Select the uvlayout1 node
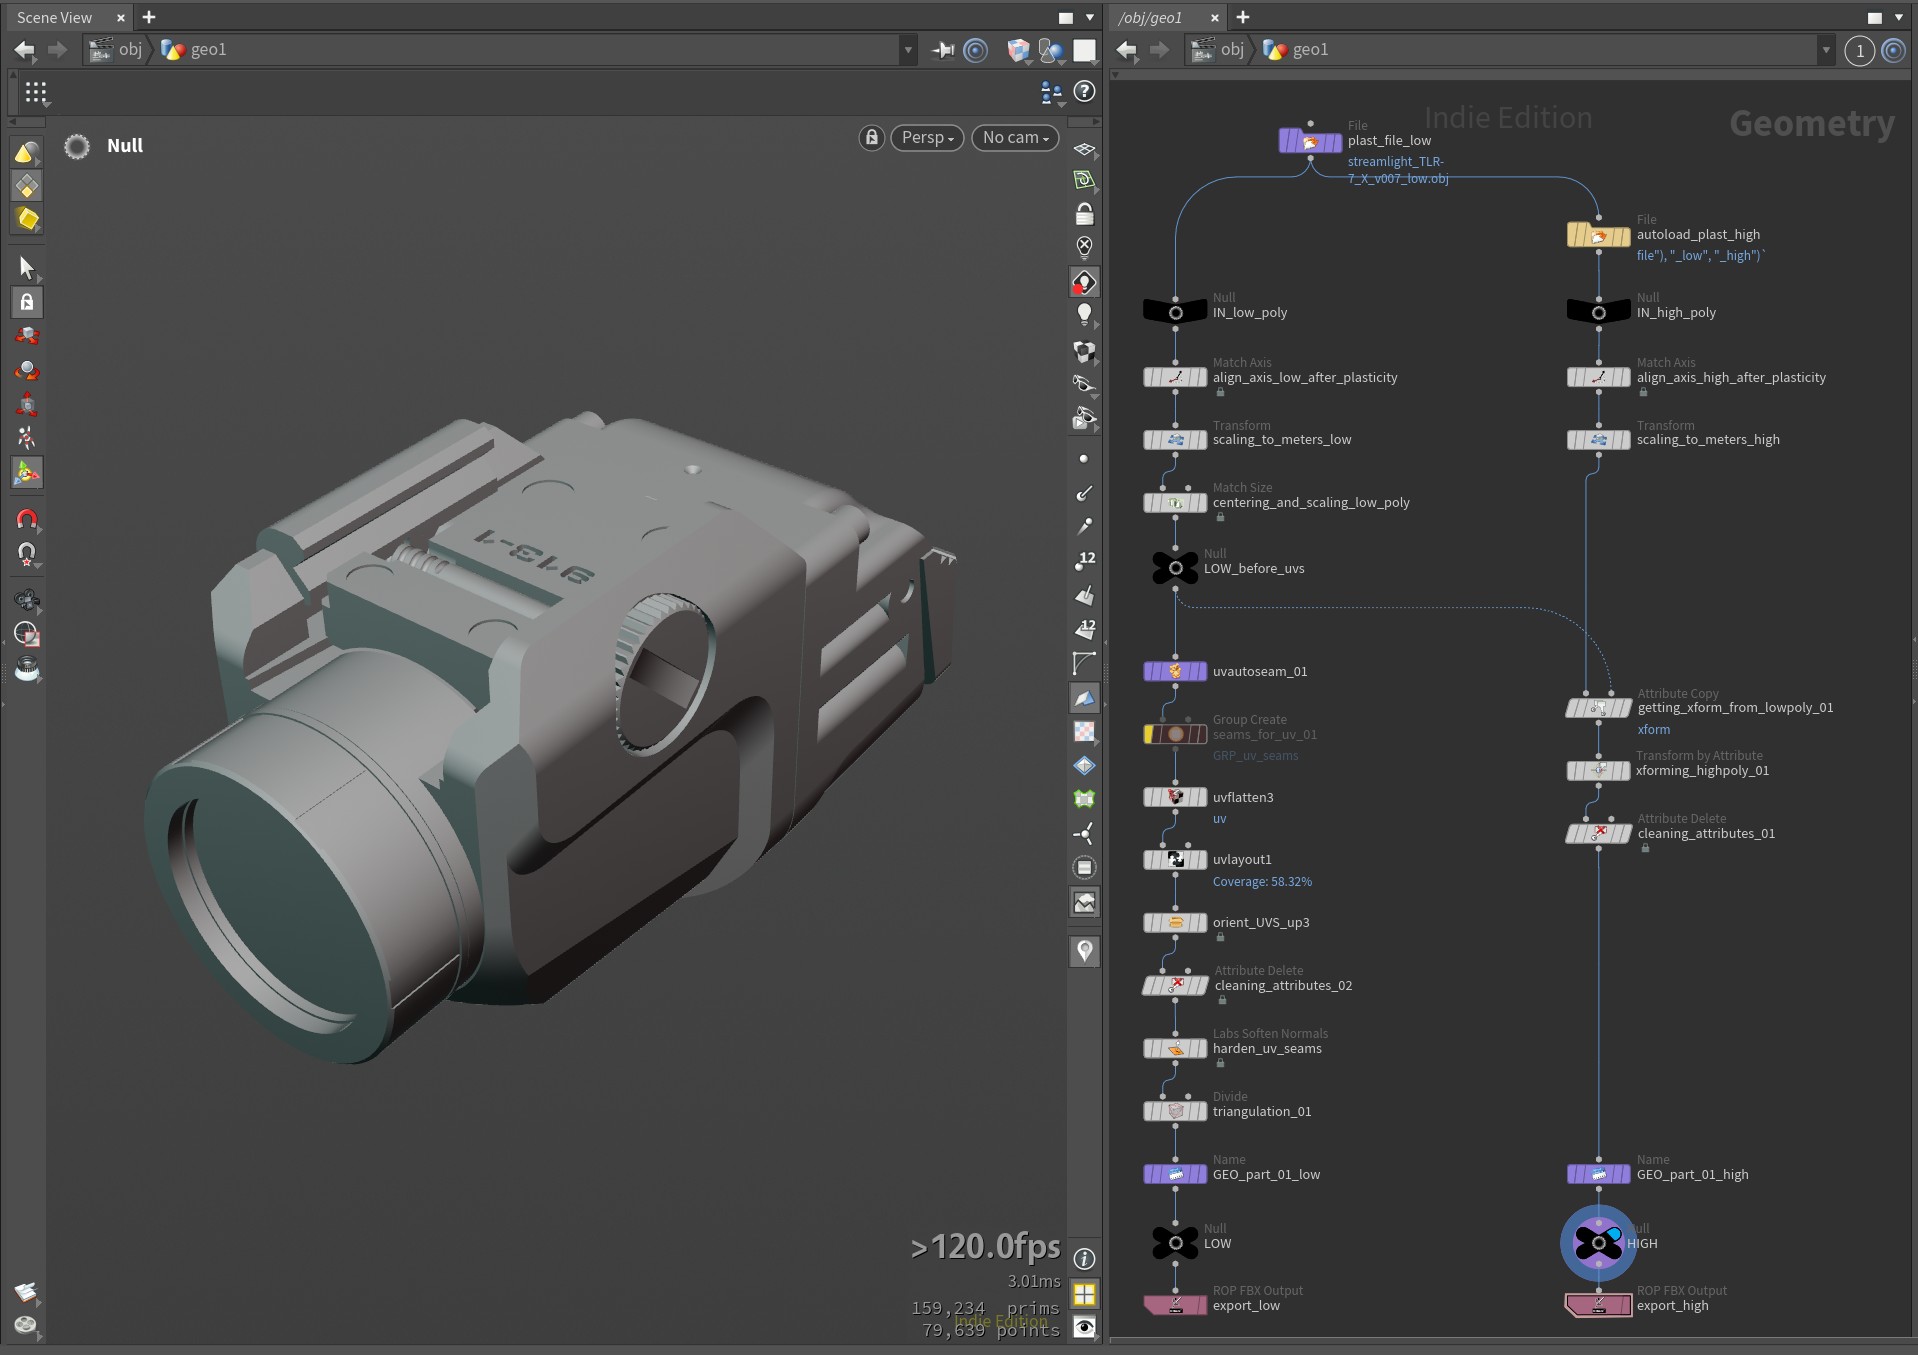 click(x=1175, y=860)
